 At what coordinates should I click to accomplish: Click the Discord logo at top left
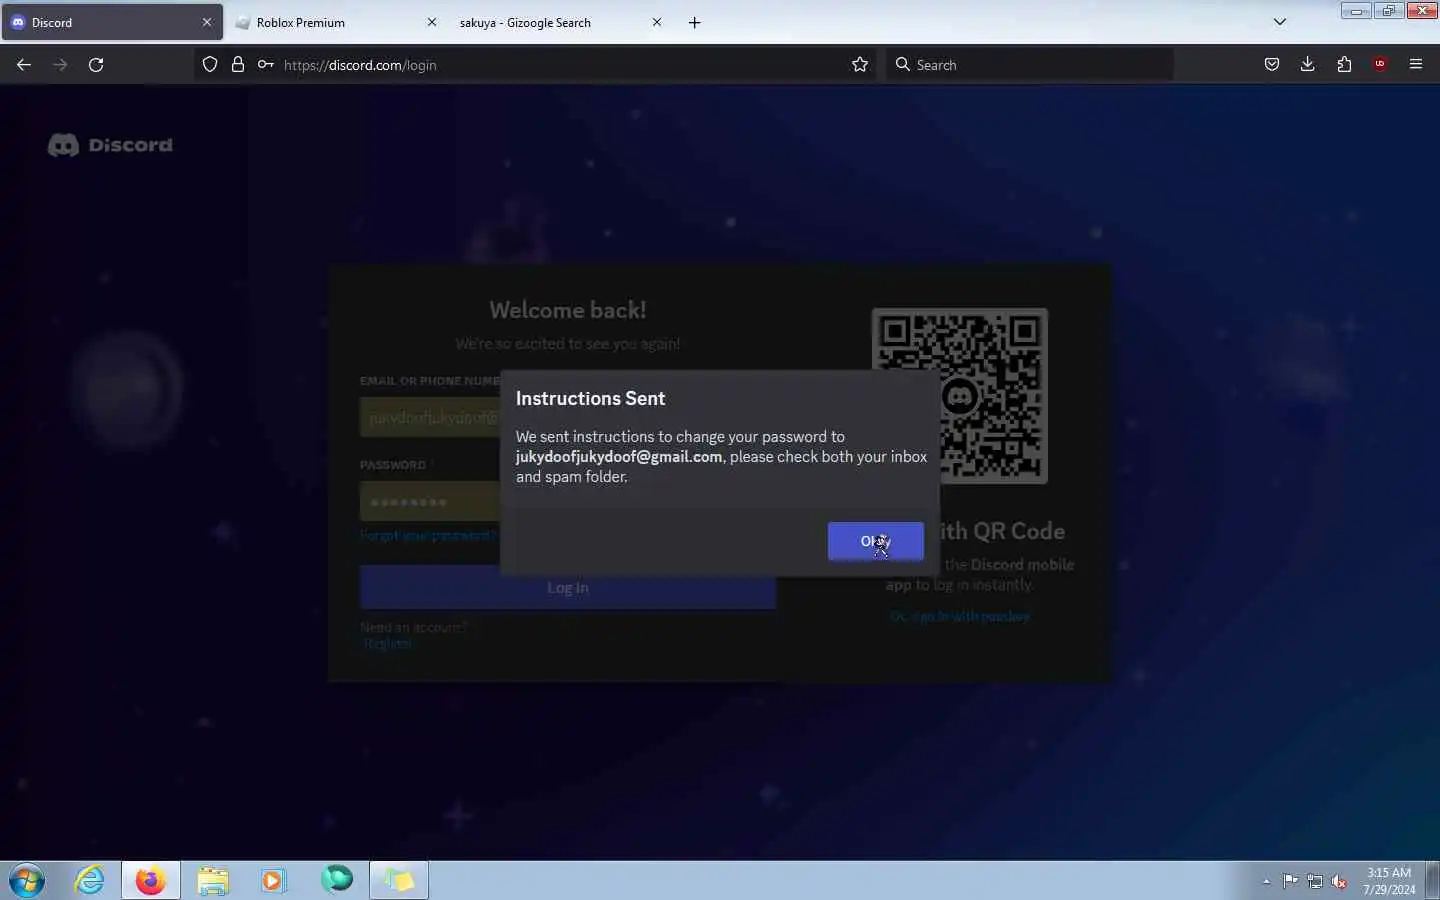click(110, 145)
